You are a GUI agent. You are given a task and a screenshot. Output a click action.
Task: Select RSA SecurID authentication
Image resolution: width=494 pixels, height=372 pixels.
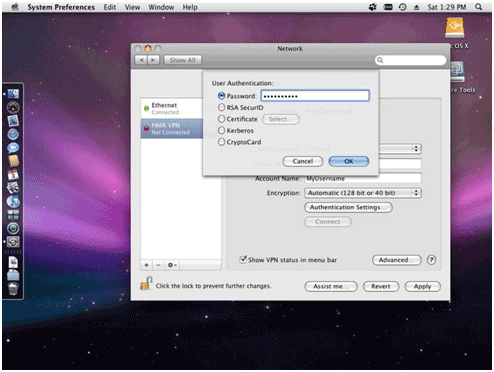pyautogui.click(x=221, y=107)
